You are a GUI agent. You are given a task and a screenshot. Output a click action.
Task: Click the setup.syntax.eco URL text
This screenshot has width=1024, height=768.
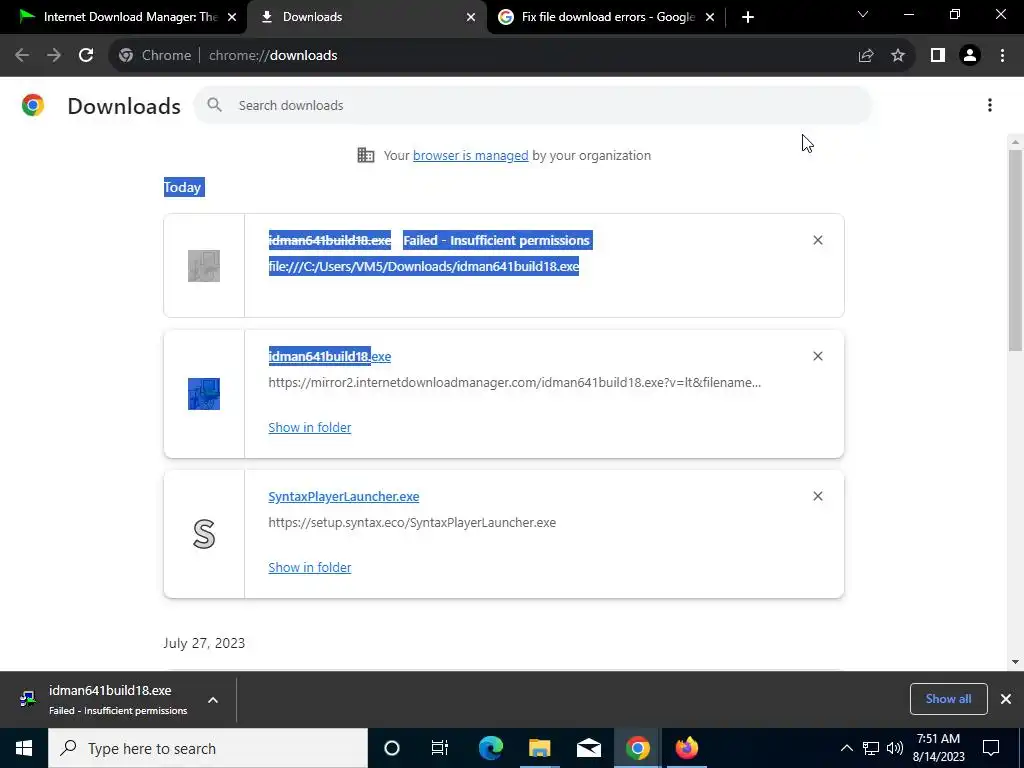coord(412,522)
